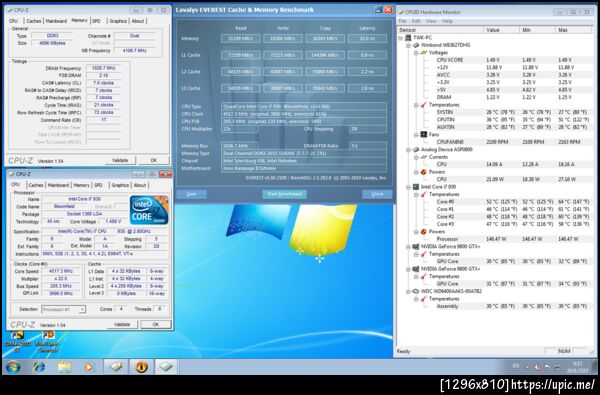Open the Processor #1 selection dropdown
Image resolution: width=600 pixels, height=395 pixels.
click(x=64, y=309)
